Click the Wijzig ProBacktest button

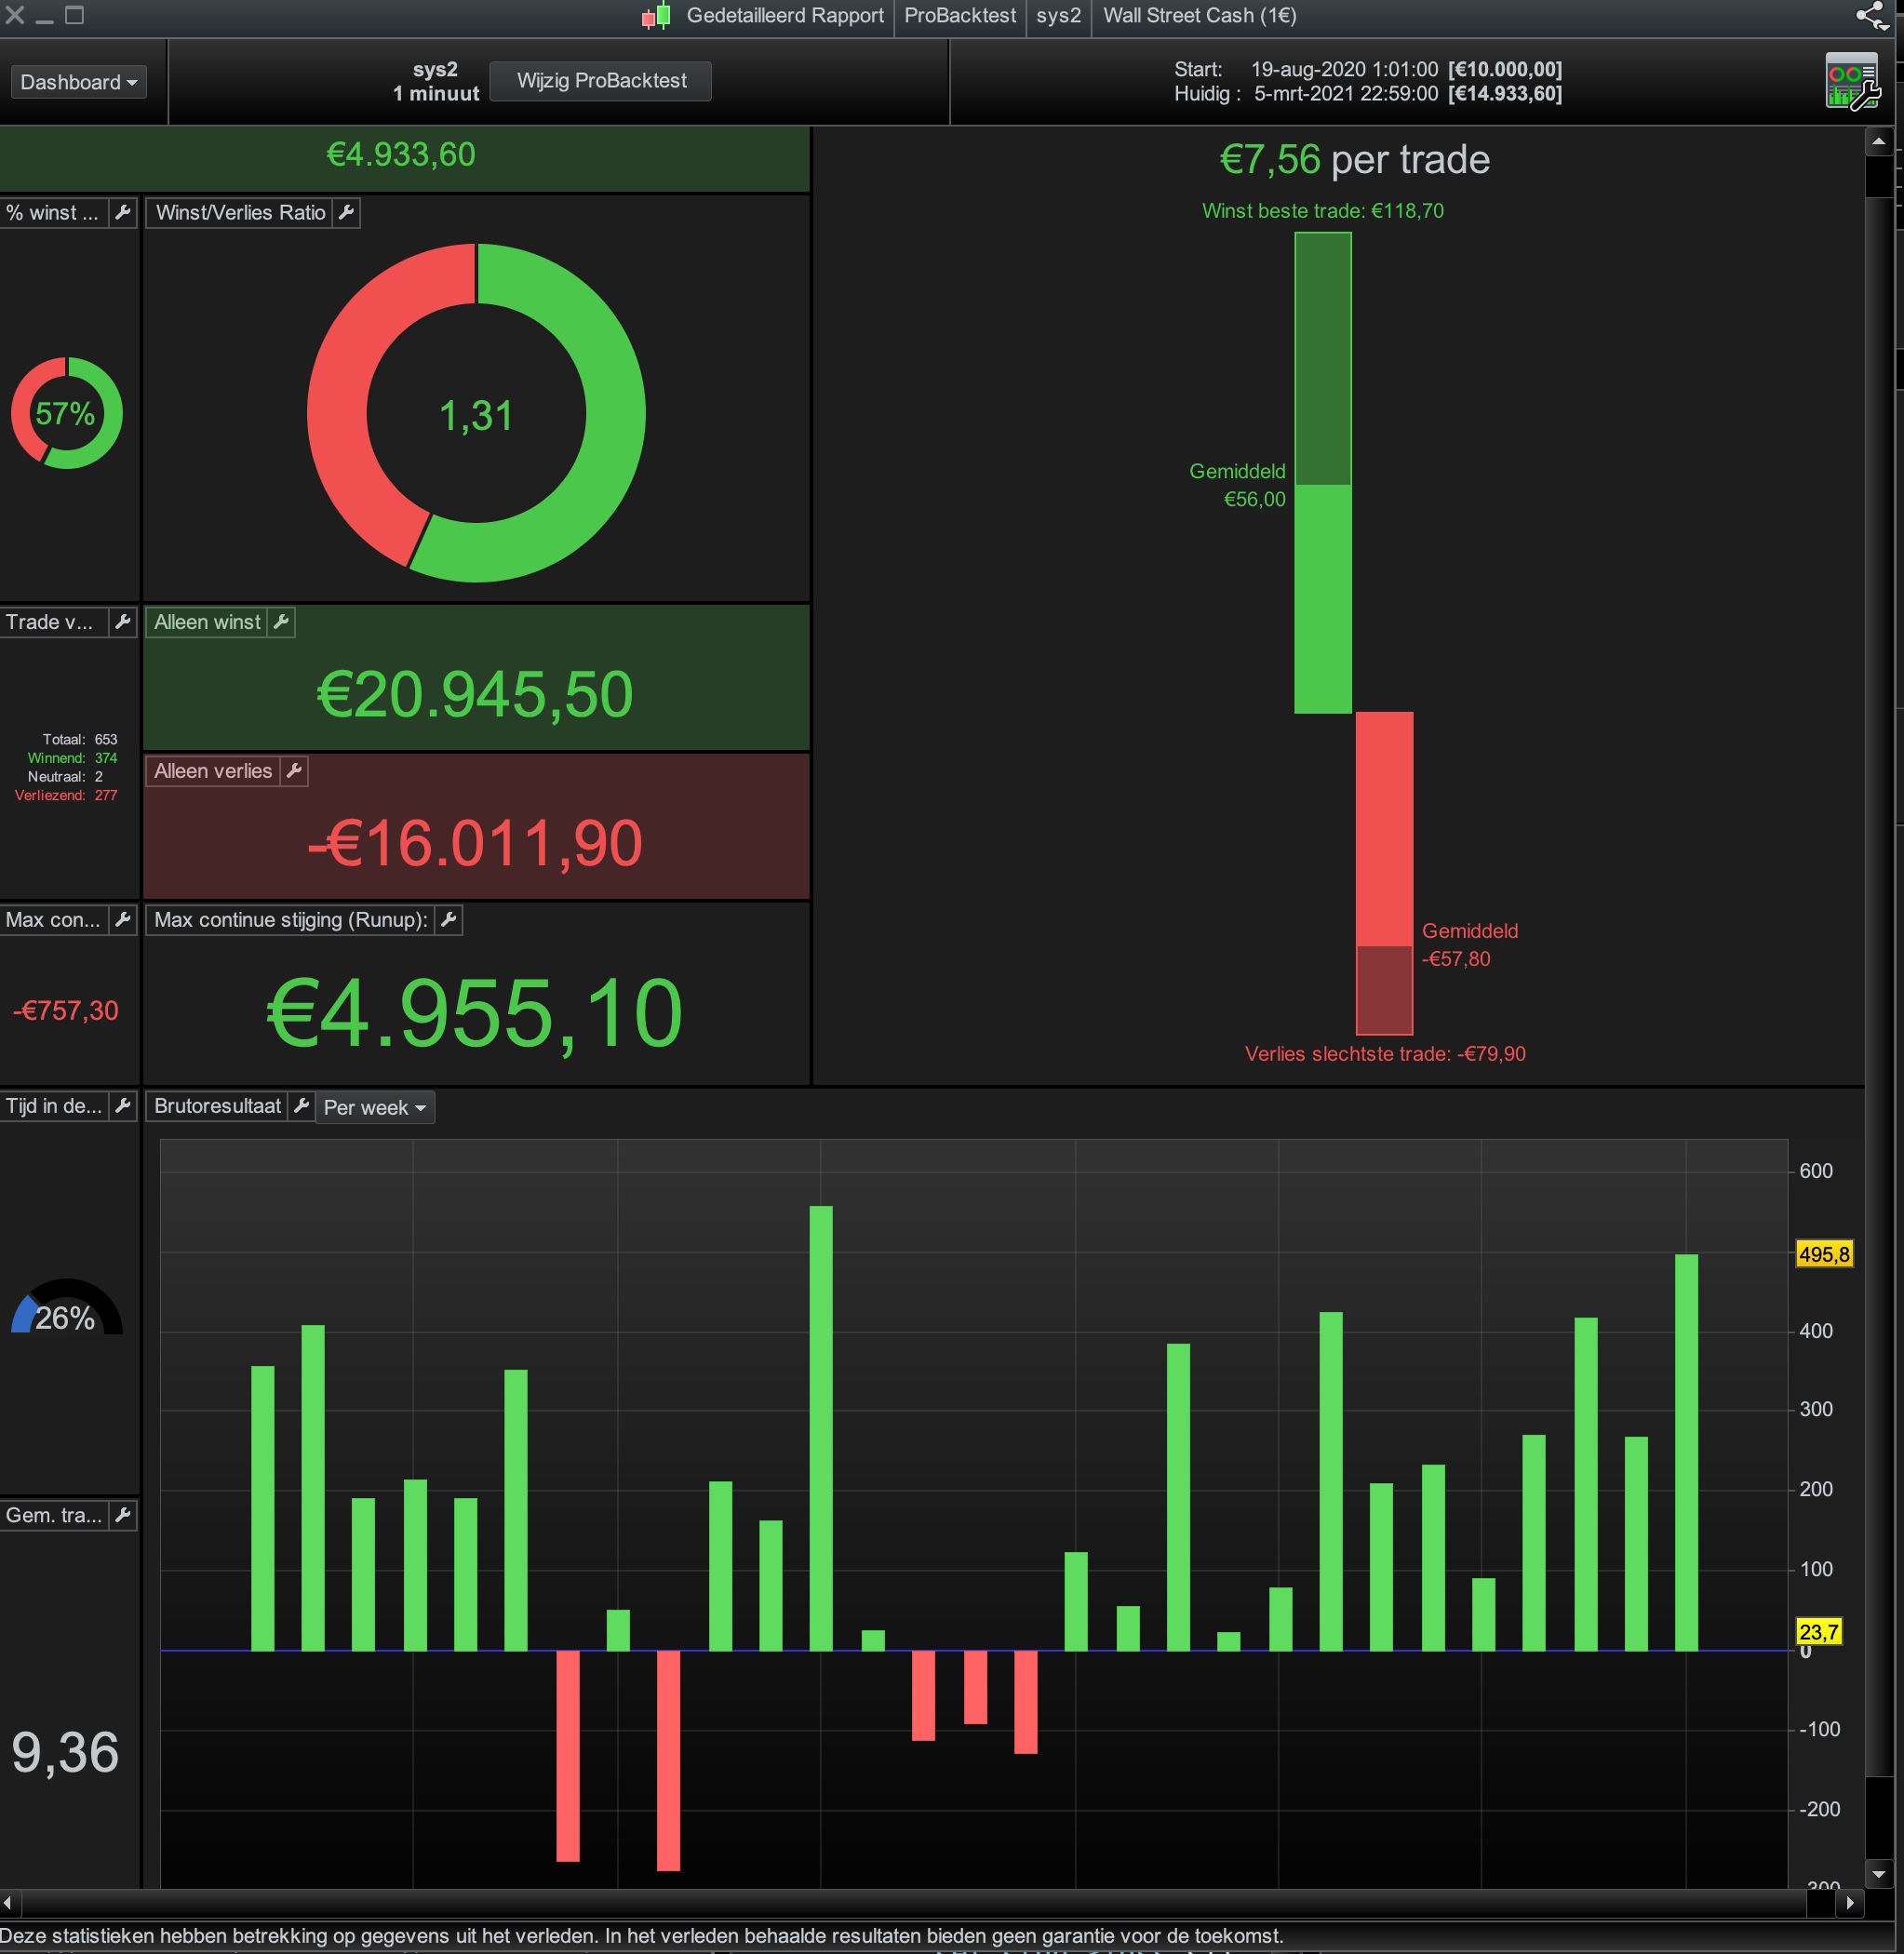point(601,81)
